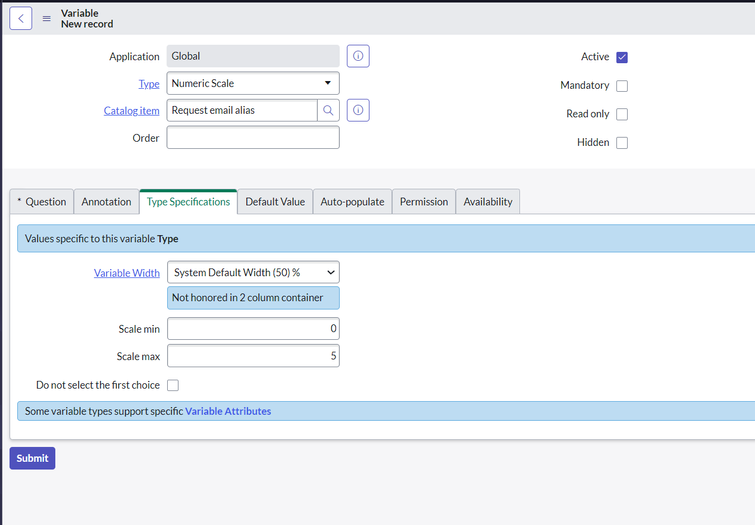Image resolution: width=755 pixels, height=525 pixels.
Task: Open the Variable Attributes link
Action: point(228,411)
